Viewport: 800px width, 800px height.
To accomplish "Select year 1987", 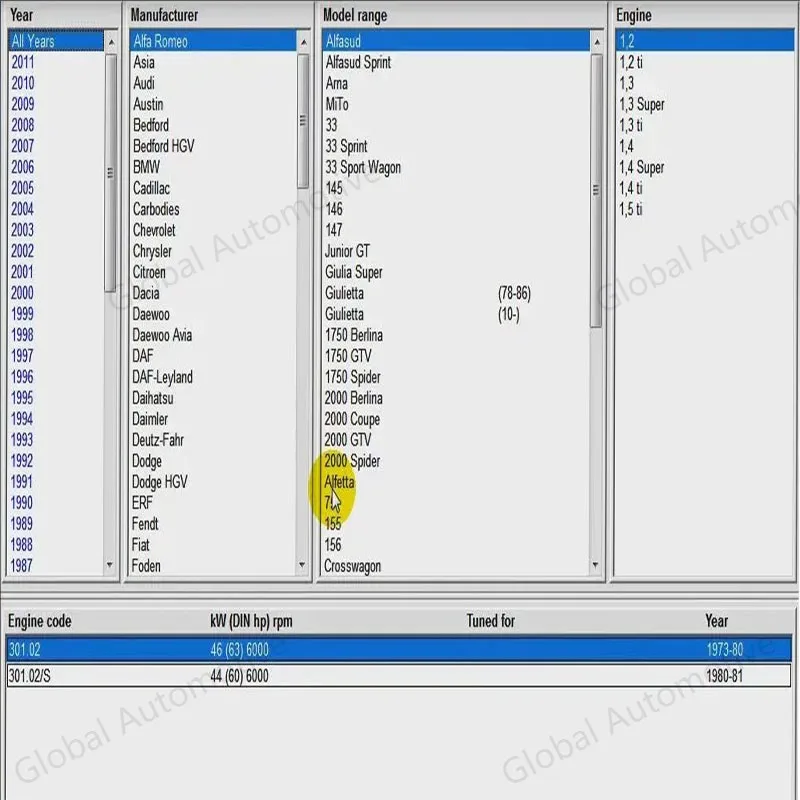I will (21, 565).
